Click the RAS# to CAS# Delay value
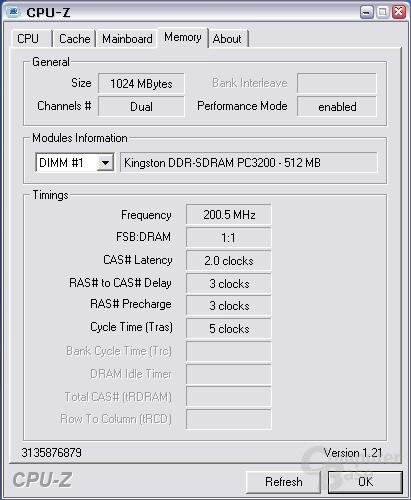 229,283
